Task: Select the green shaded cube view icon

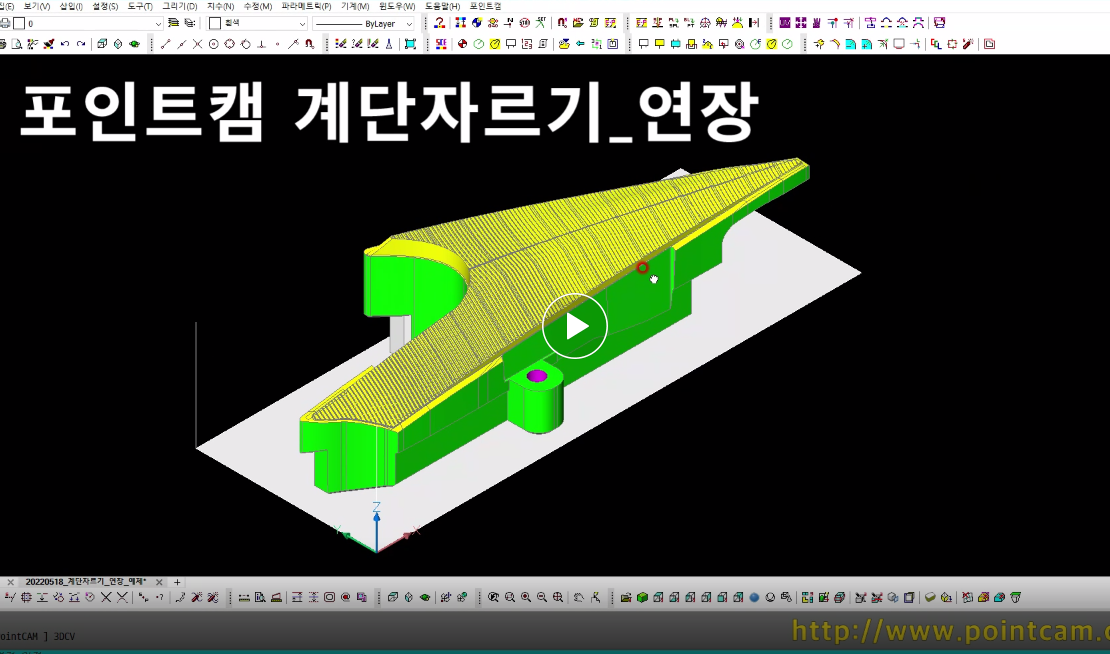Action: coord(642,597)
